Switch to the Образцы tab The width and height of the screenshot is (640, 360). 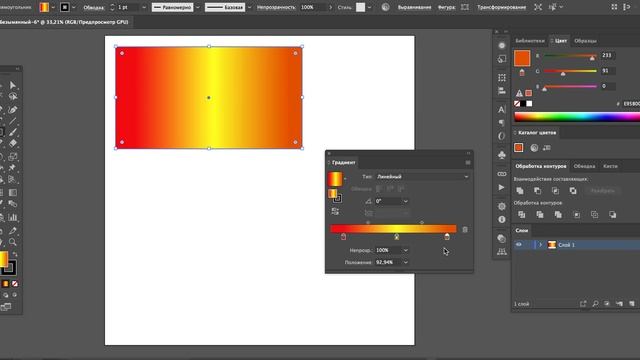[x=585, y=41]
